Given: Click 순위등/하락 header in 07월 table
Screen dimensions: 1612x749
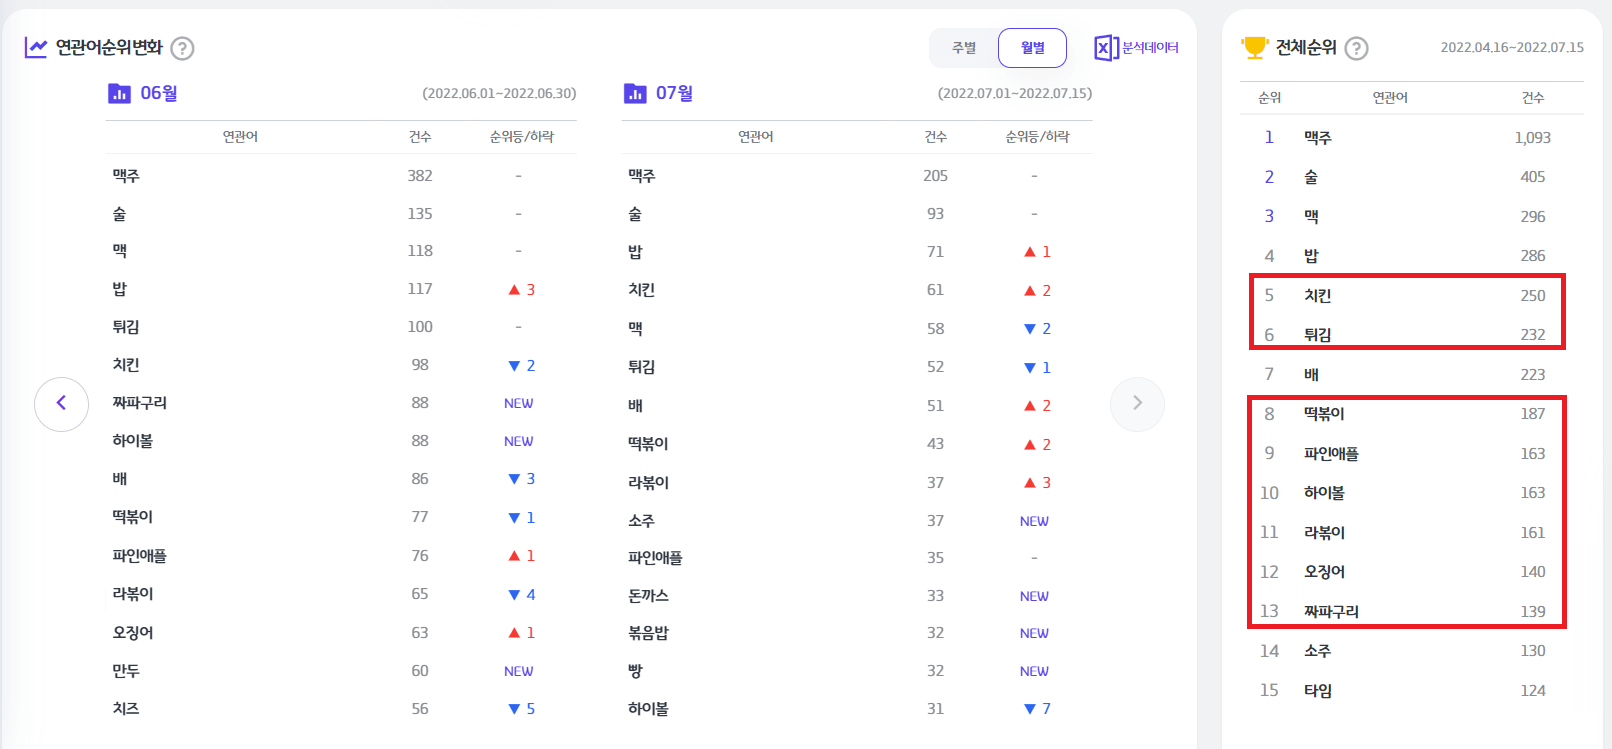Looking at the screenshot, I should point(1037,137).
